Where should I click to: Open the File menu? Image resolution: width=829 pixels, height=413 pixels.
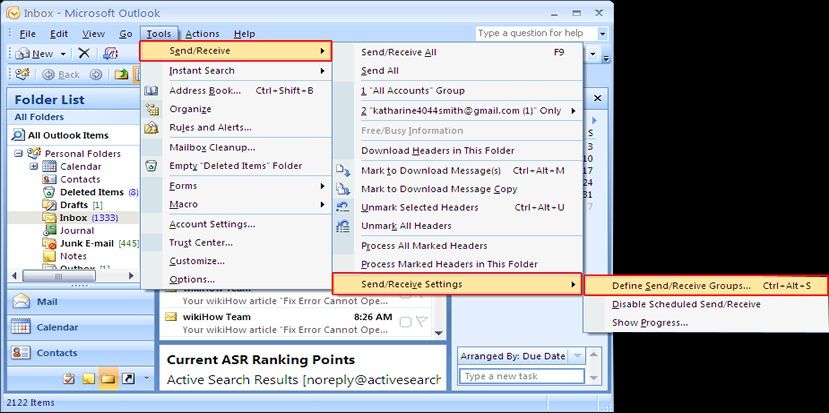click(27, 34)
